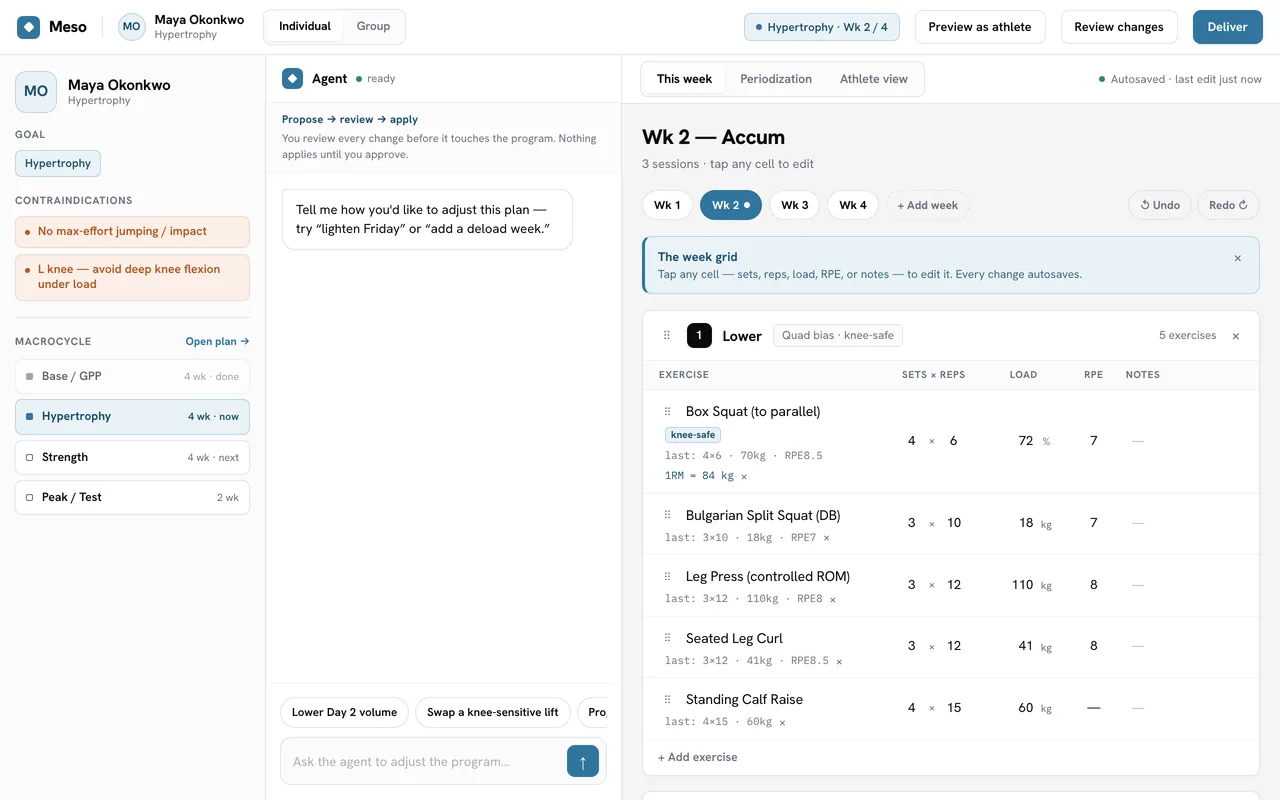Image resolution: width=1280 pixels, height=800 pixels.
Task: Click Hypertrophy Wk 2 / 4 status pill
Action: coord(822,27)
